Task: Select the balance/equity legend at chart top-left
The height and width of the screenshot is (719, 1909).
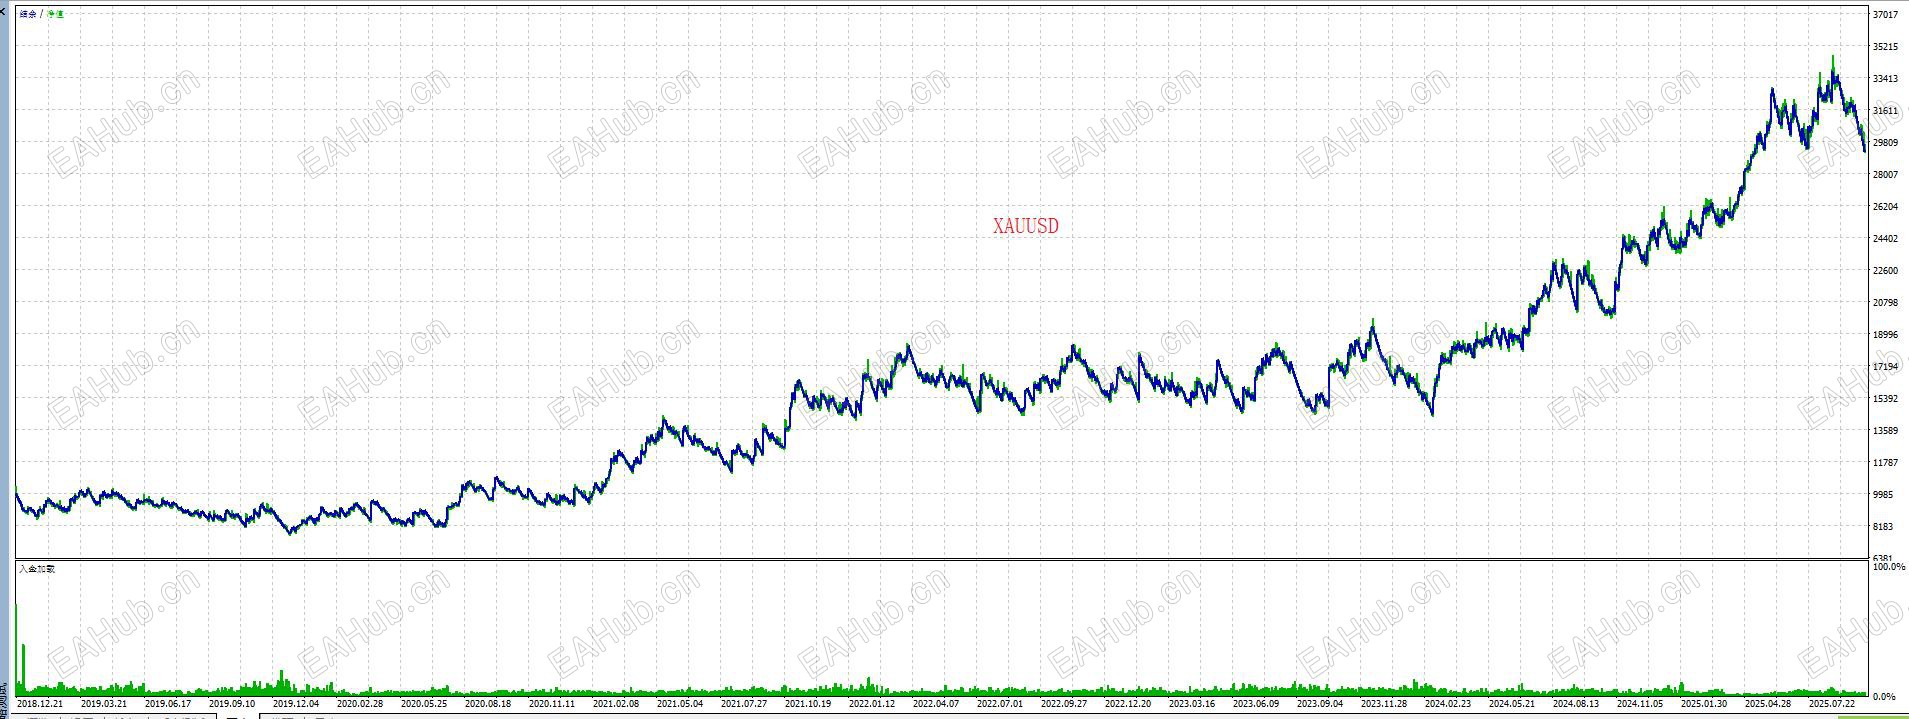Action: pos(41,14)
